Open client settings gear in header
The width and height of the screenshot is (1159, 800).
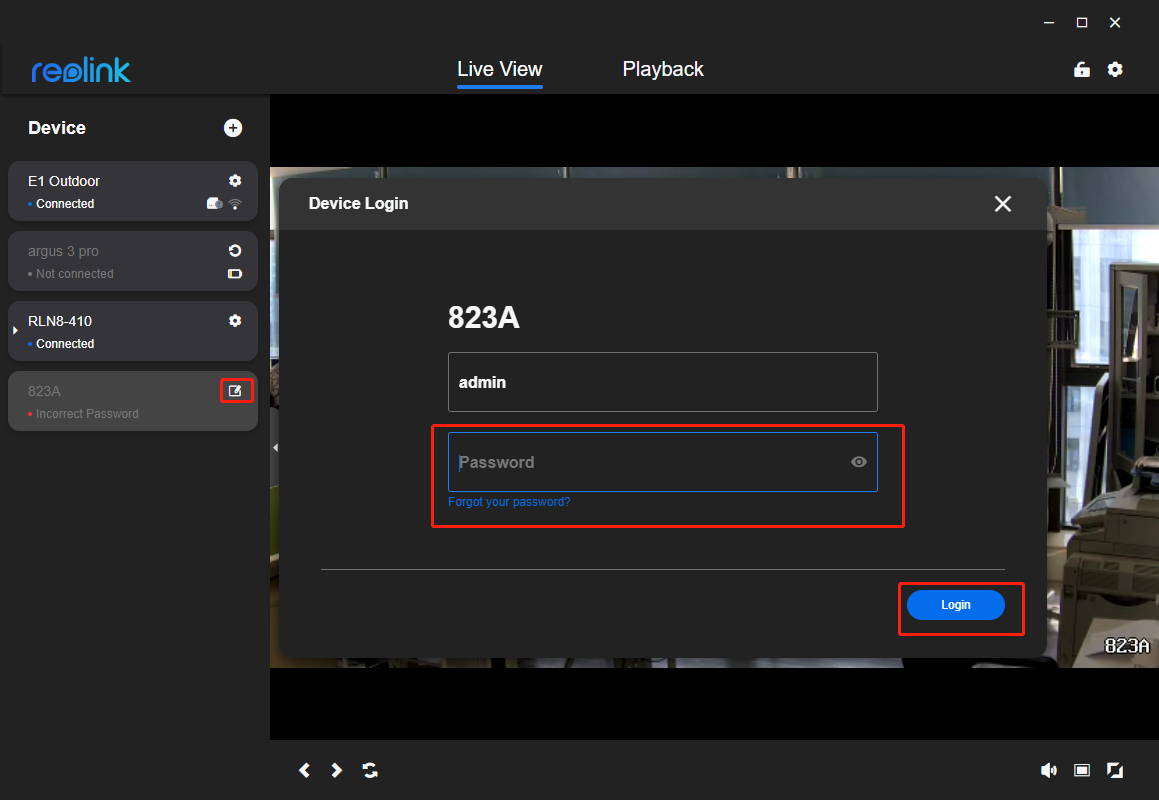pyautogui.click(x=1115, y=70)
